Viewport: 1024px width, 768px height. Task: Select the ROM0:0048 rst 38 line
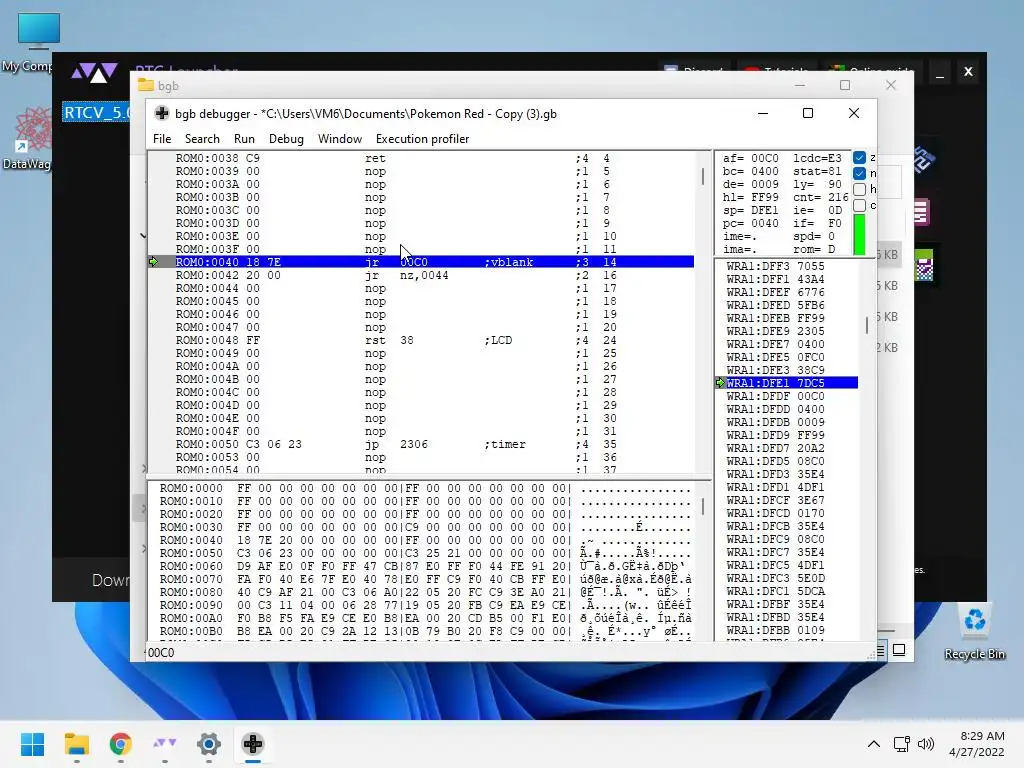point(421,340)
